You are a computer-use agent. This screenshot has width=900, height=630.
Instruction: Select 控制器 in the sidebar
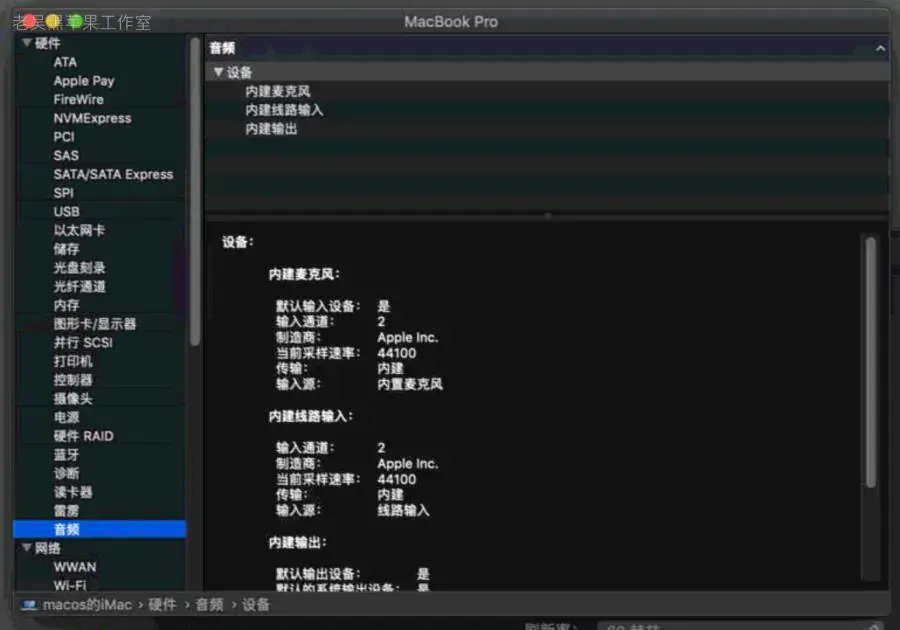tap(73, 380)
